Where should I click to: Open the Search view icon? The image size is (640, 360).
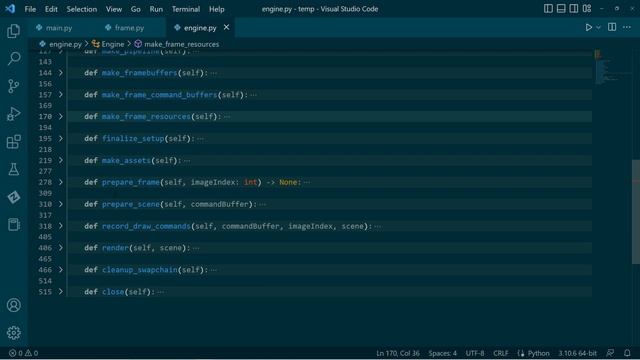coord(13,58)
